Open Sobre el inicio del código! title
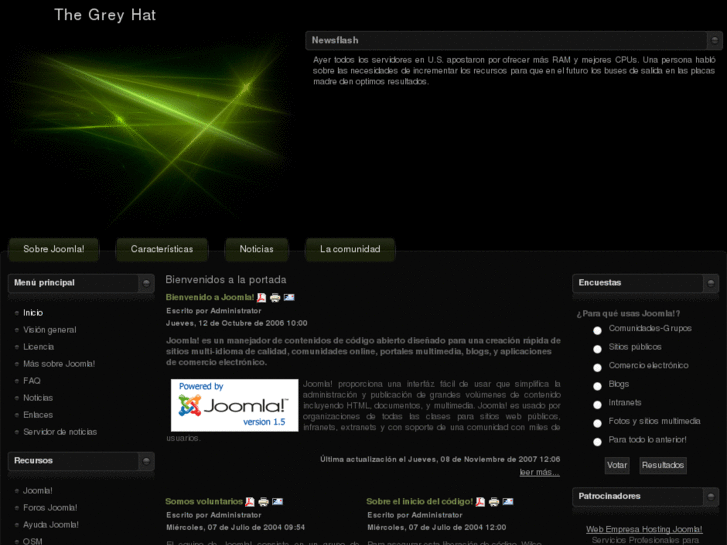727x545 pixels. [420, 501]
